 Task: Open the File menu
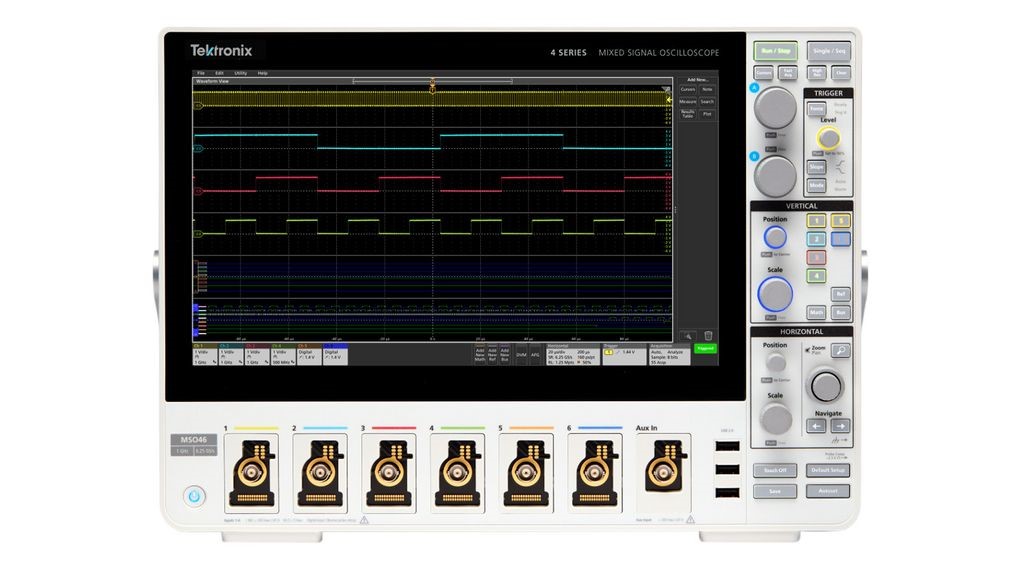pyautogui.click(x=201, y=73)
